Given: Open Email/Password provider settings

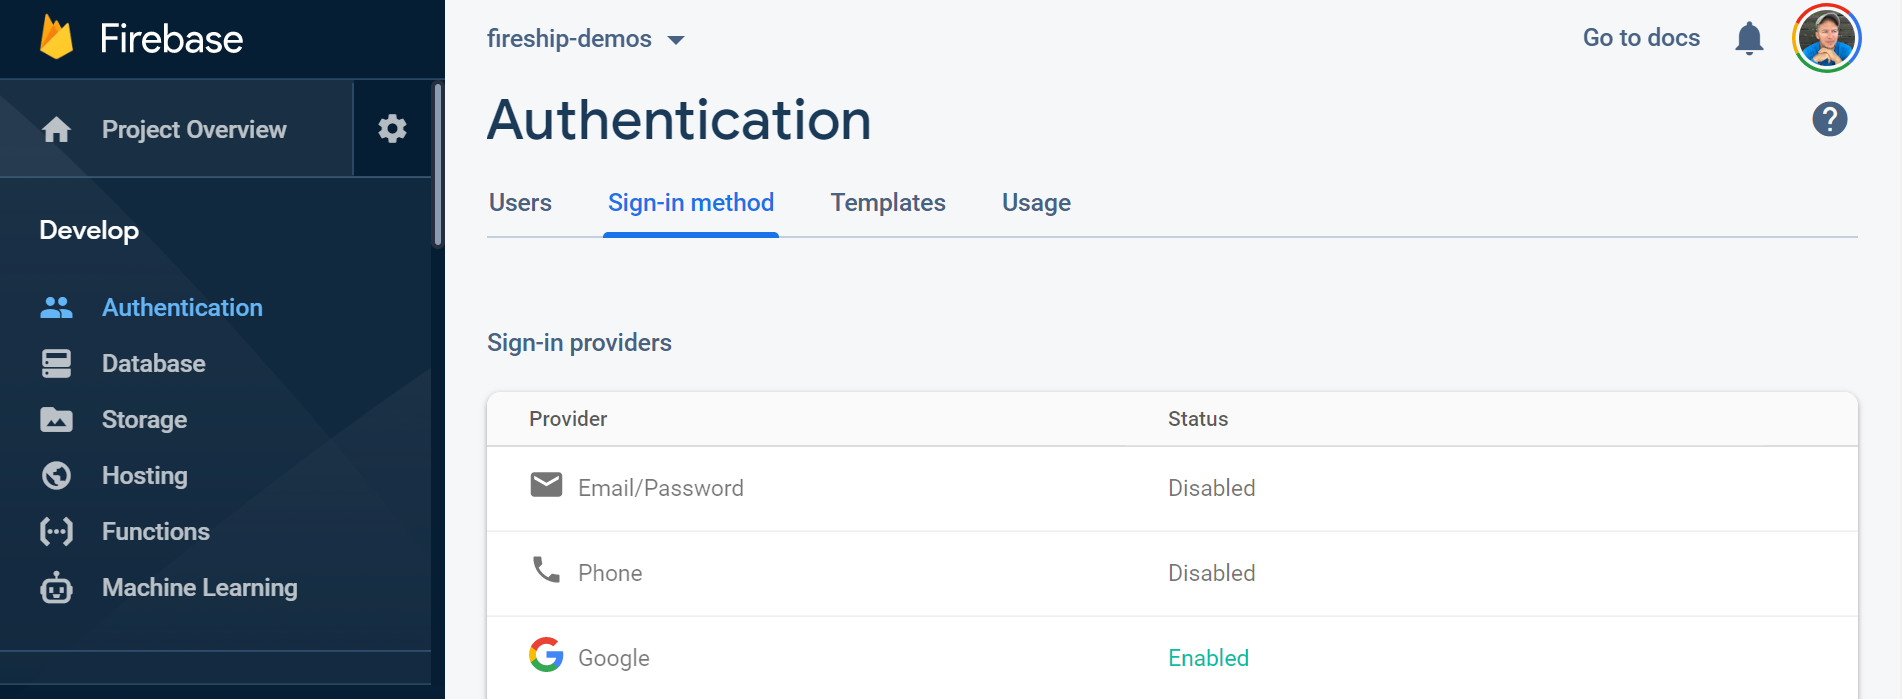Looking at the screenshot, I should (661, 488).
